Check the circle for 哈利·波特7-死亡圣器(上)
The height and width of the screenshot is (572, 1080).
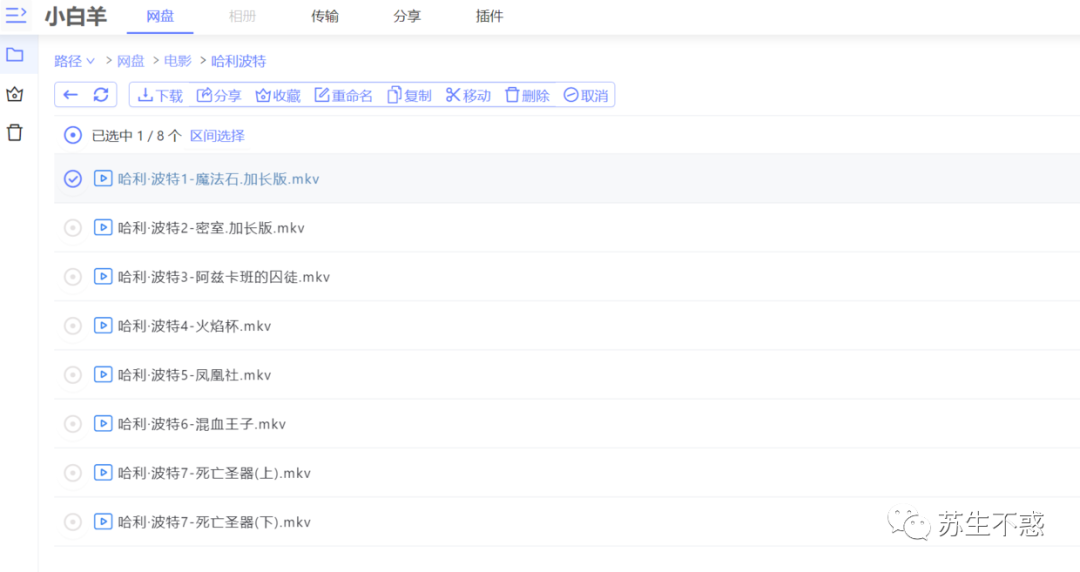point(72,472)
